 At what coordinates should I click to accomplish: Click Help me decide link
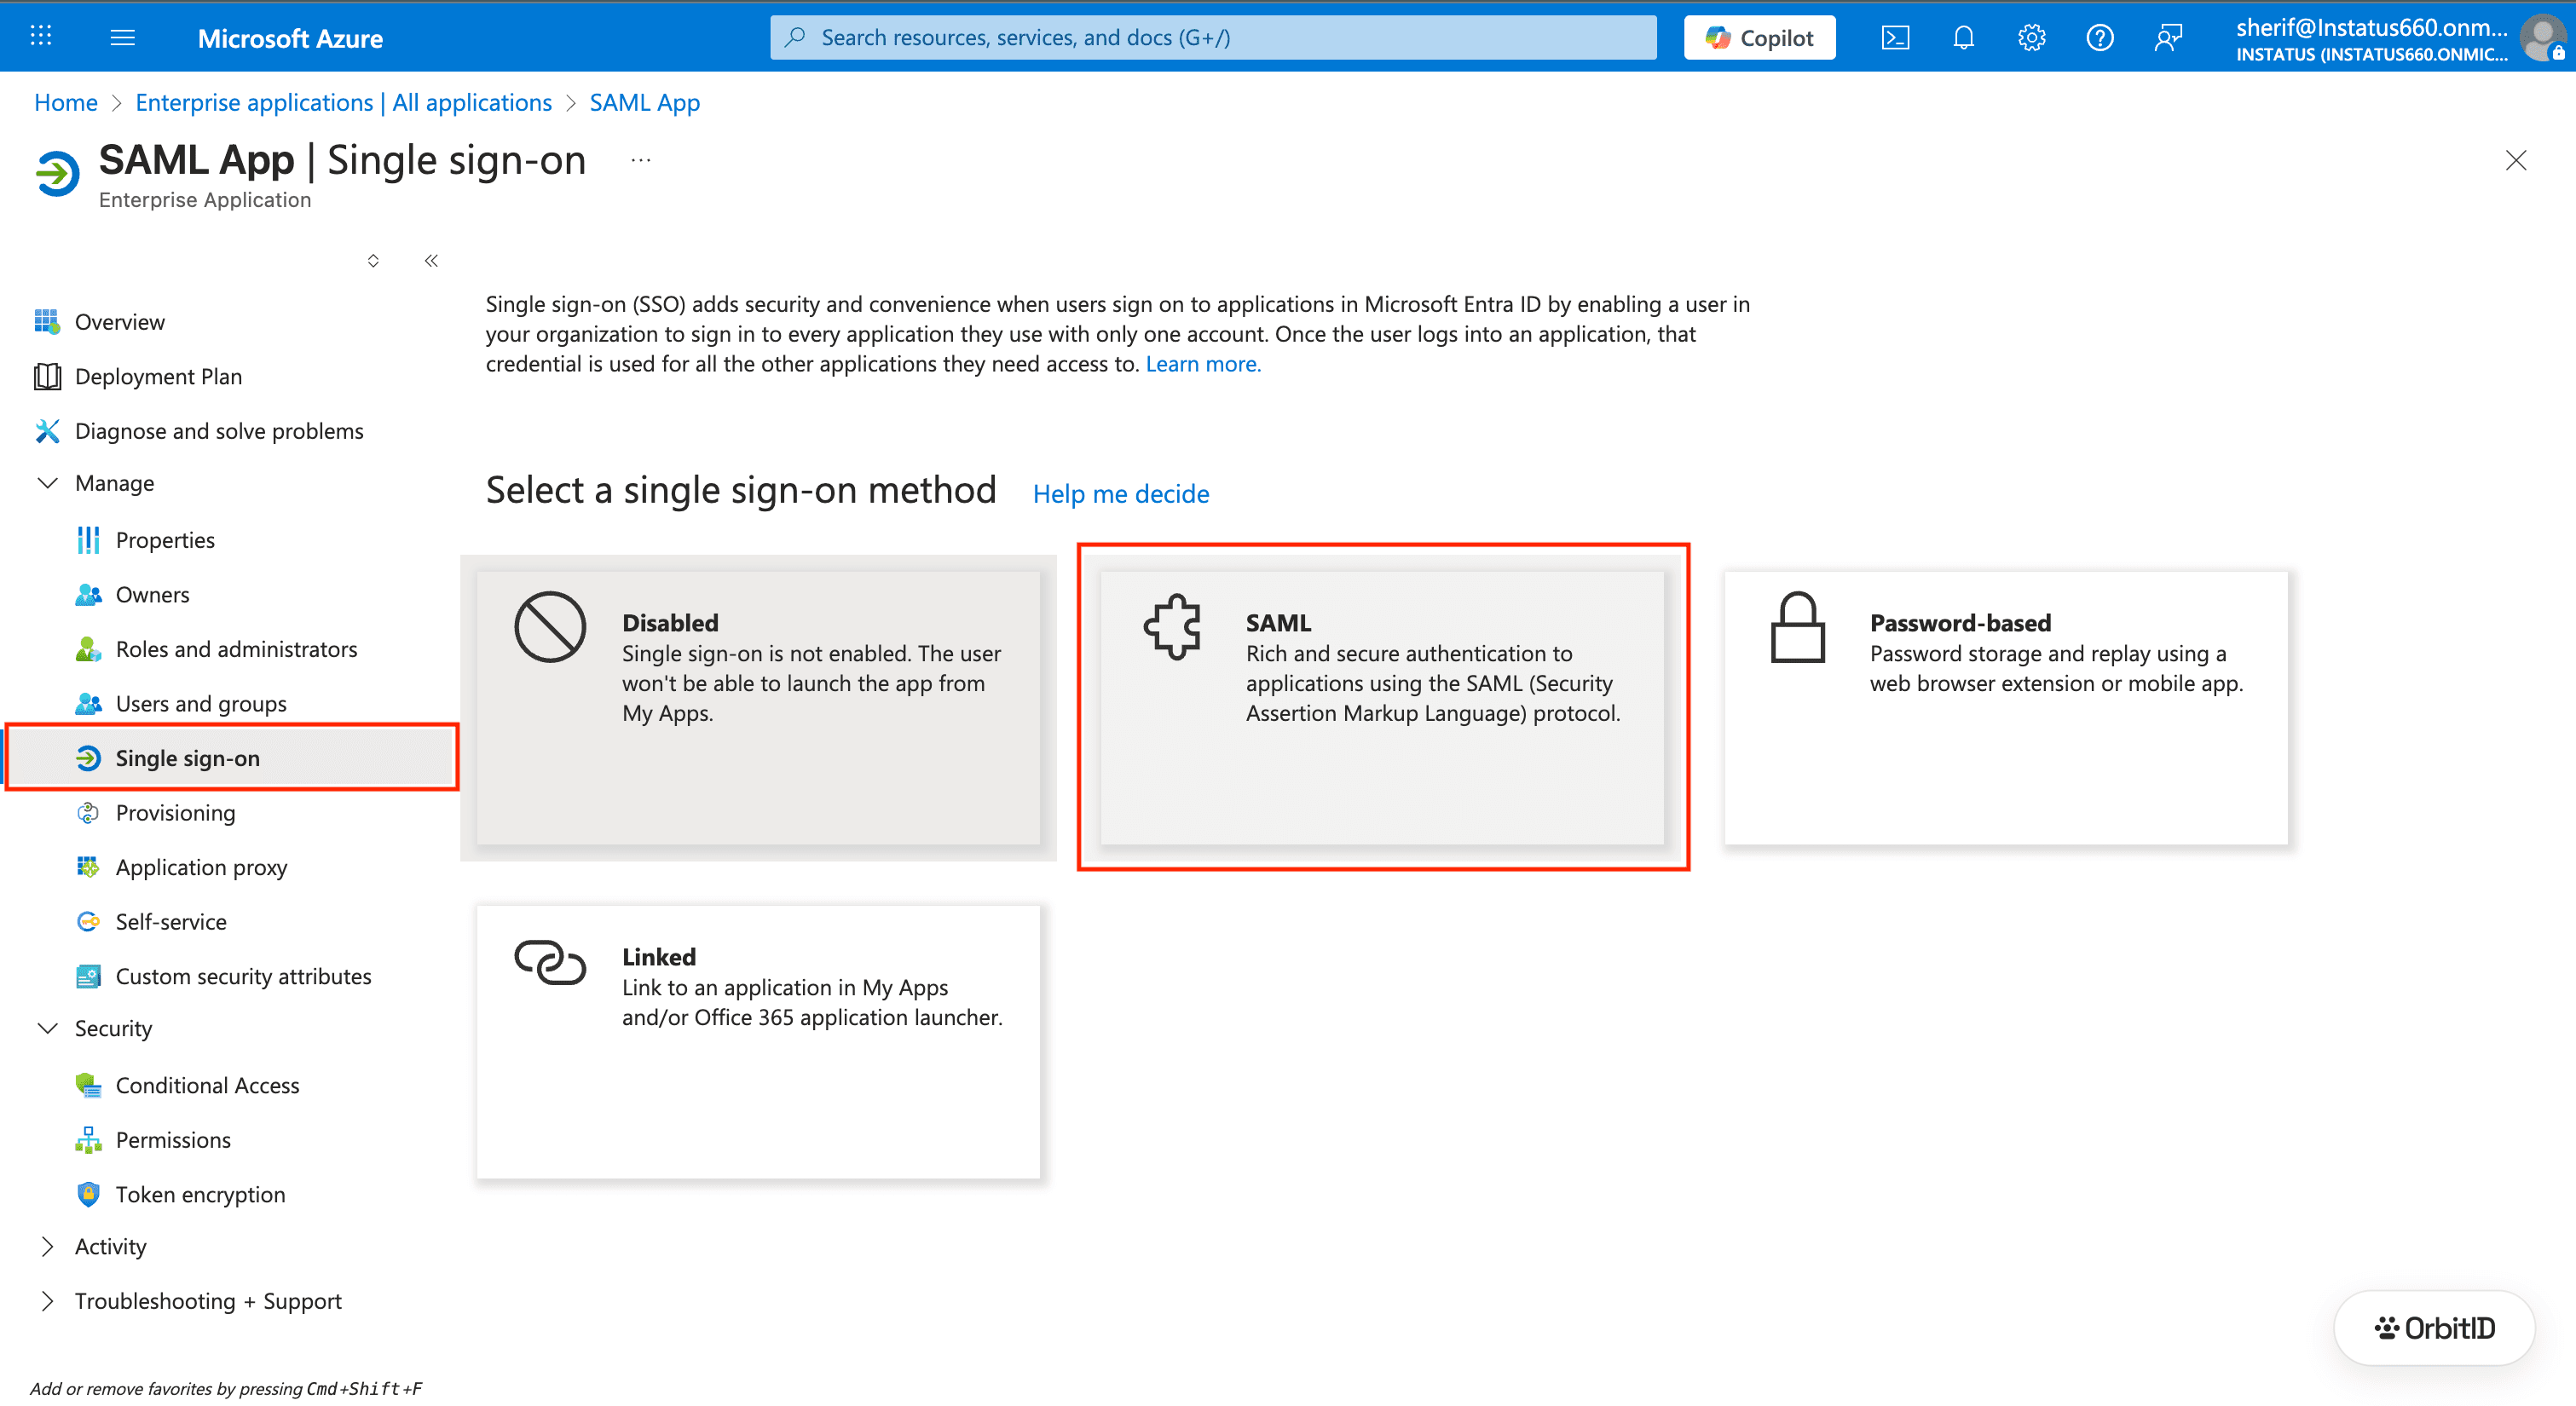click(x=1121, y=493)
